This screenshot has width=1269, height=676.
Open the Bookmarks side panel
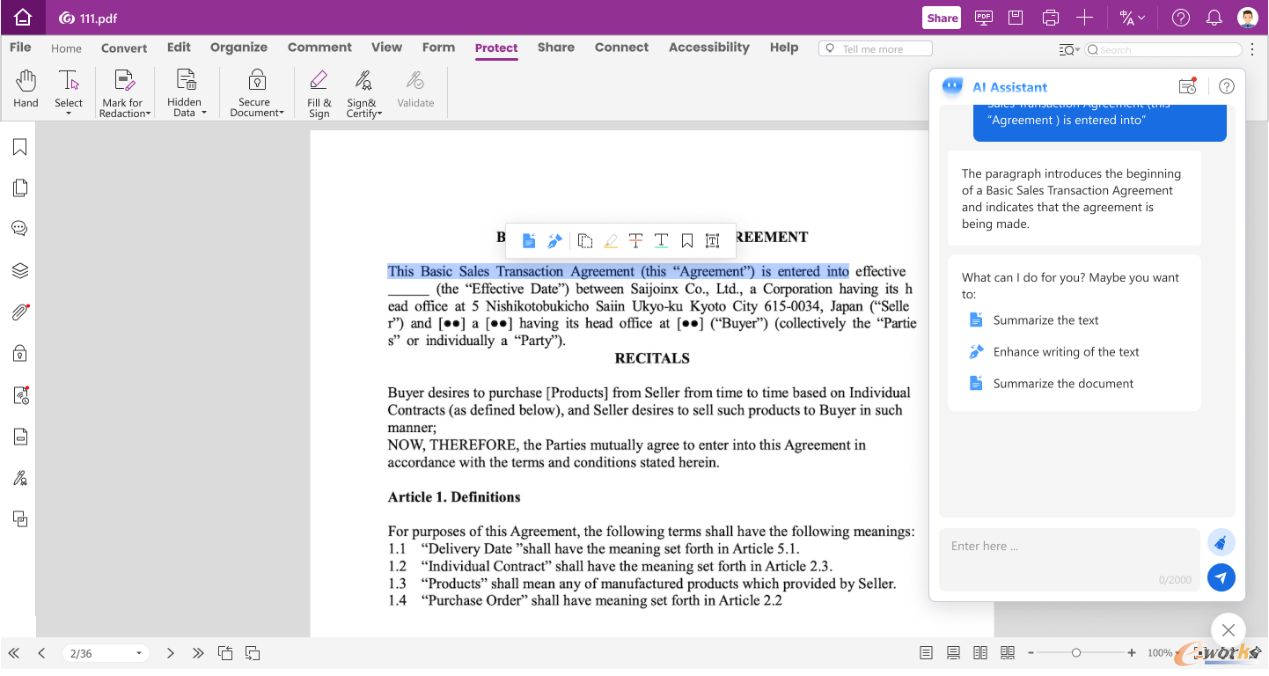point(19,147)
